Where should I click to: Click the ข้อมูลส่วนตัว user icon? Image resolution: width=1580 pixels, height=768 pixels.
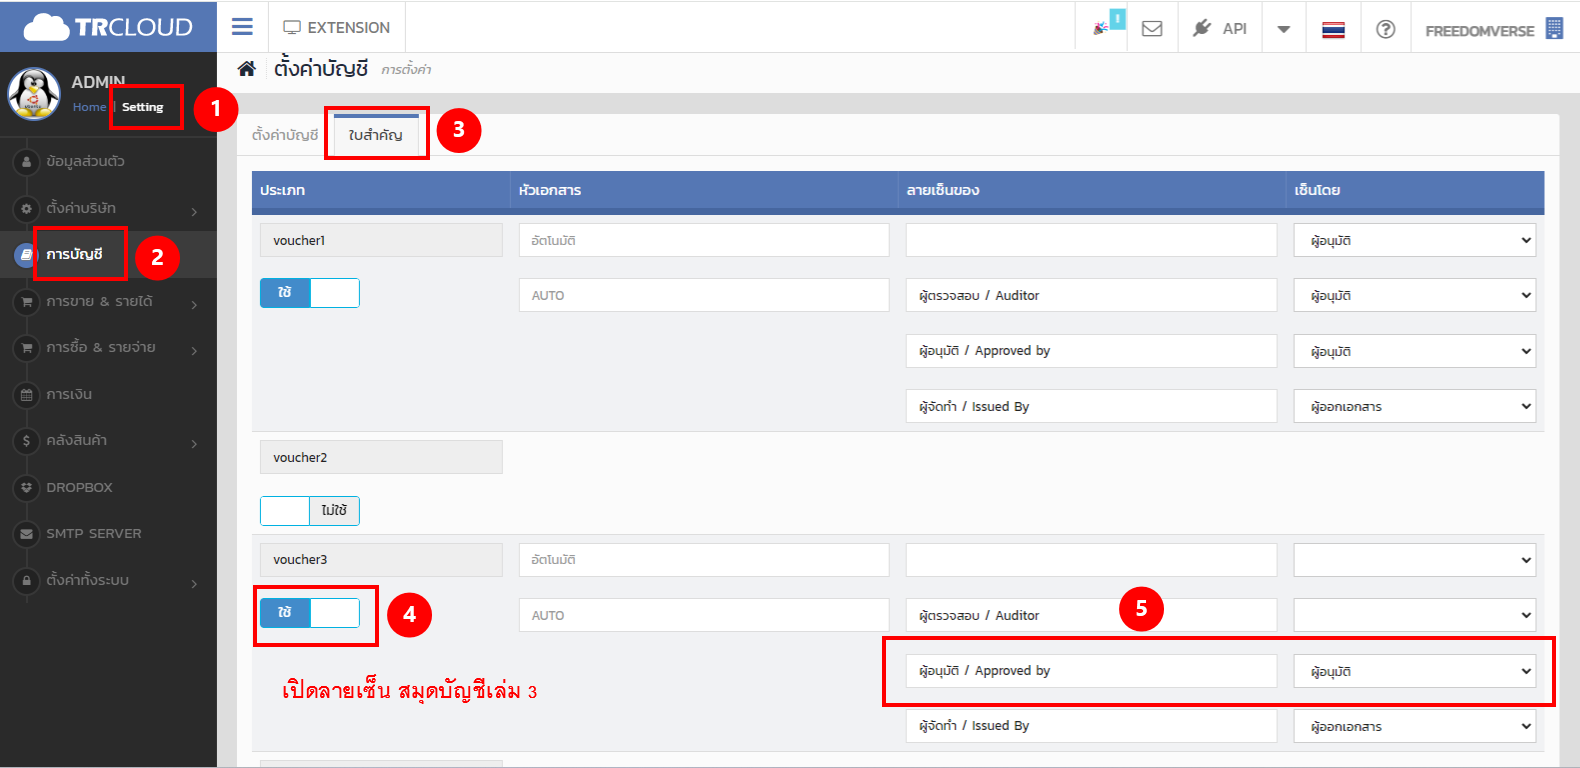(26, 161)
